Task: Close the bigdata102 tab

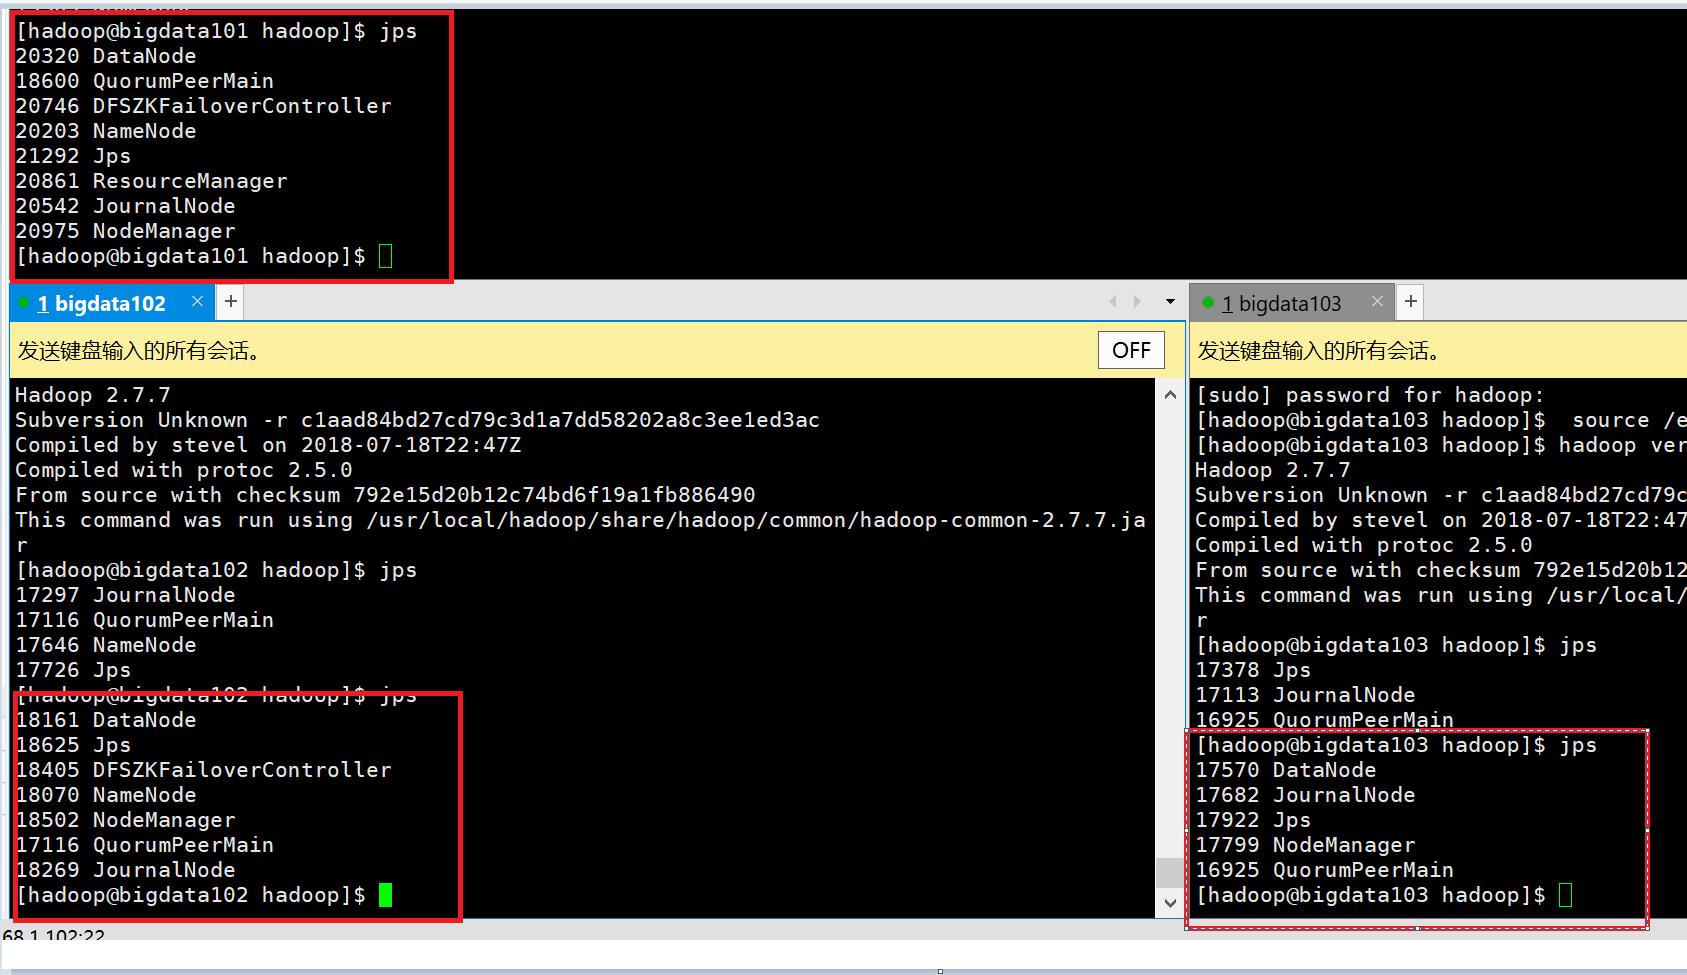Action: tap(197, 301)
